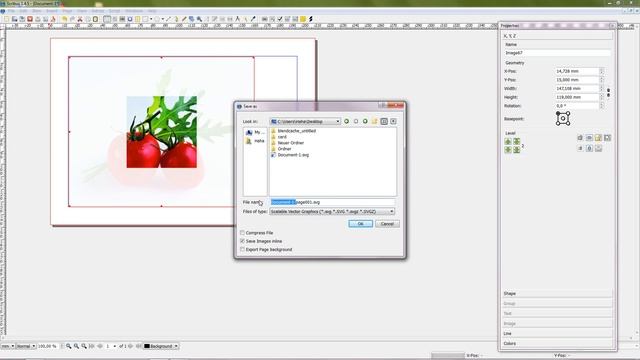Image resolution: width=640 pixels, height=360 pixels.
Task: Select the Insert Image Frame tool
Action: coord(122,19)
